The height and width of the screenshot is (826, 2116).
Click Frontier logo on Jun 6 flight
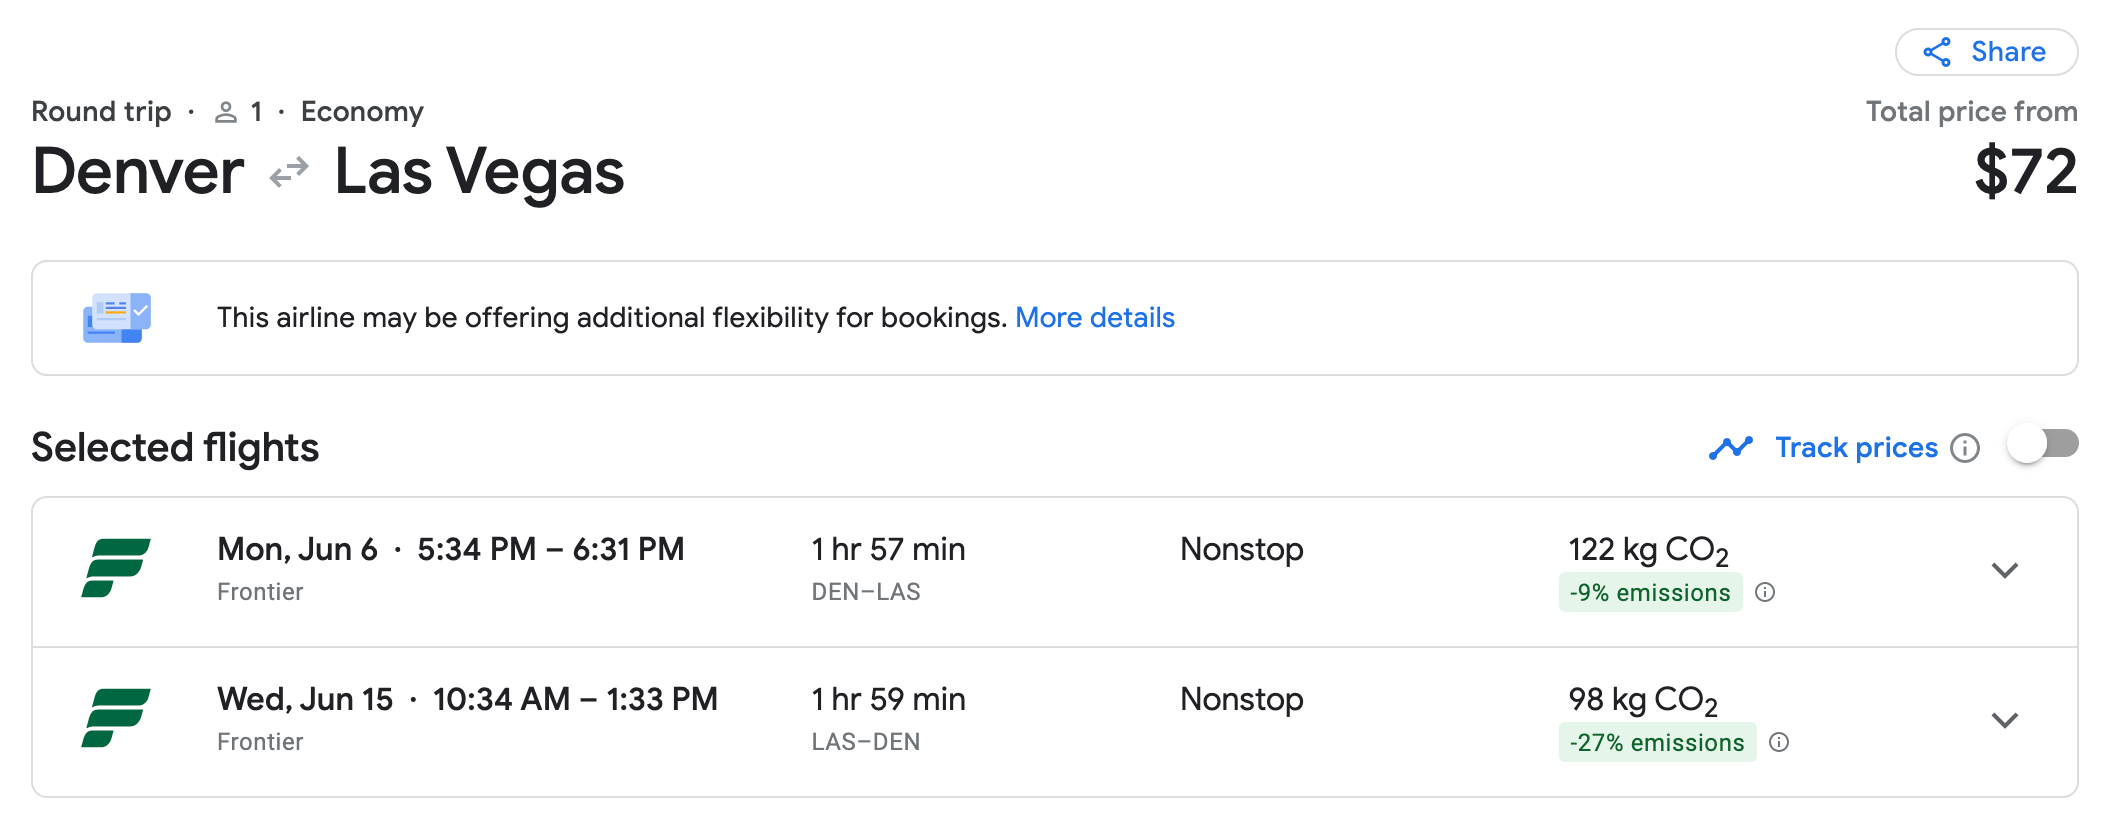pyautogui.click(x=116, y=568)
